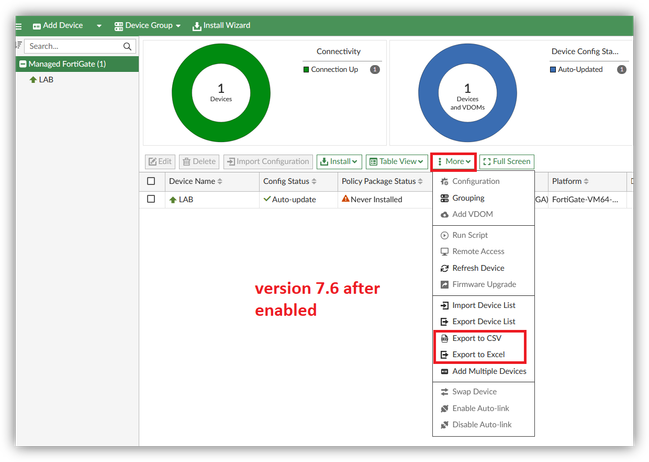Sort by Platform column arrows
The height and width of the screenshot is (462, 649).
pos(586,181)
